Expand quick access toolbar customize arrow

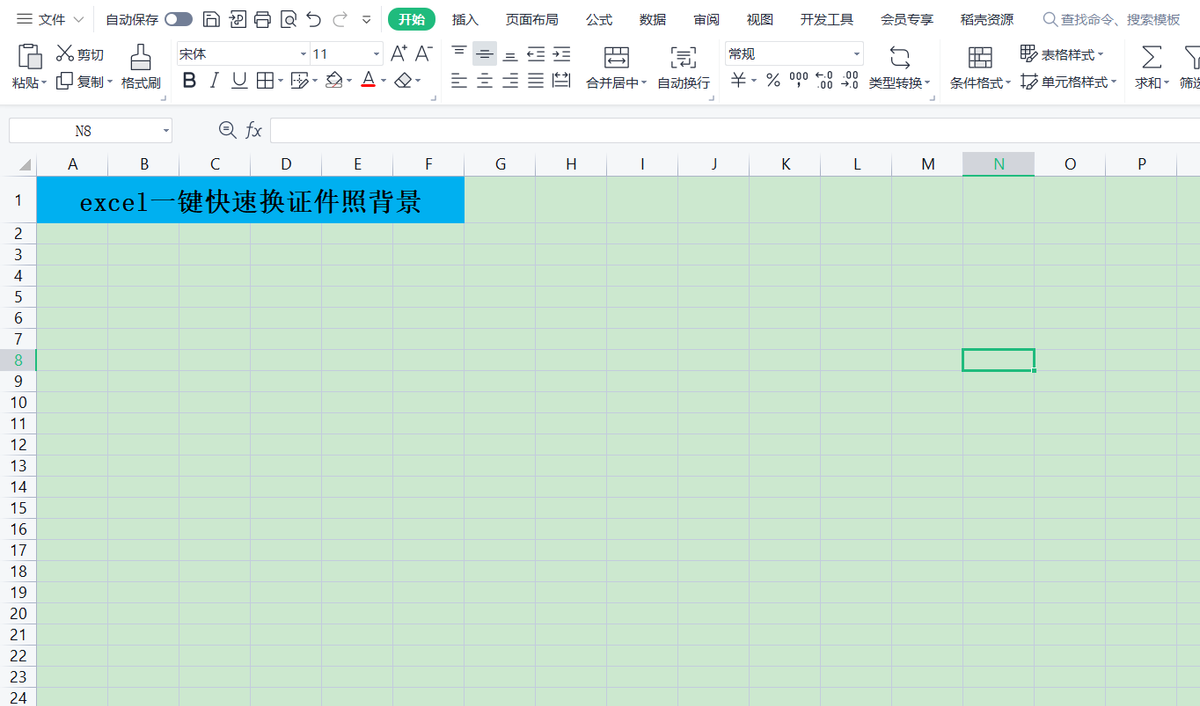[366, 19]
